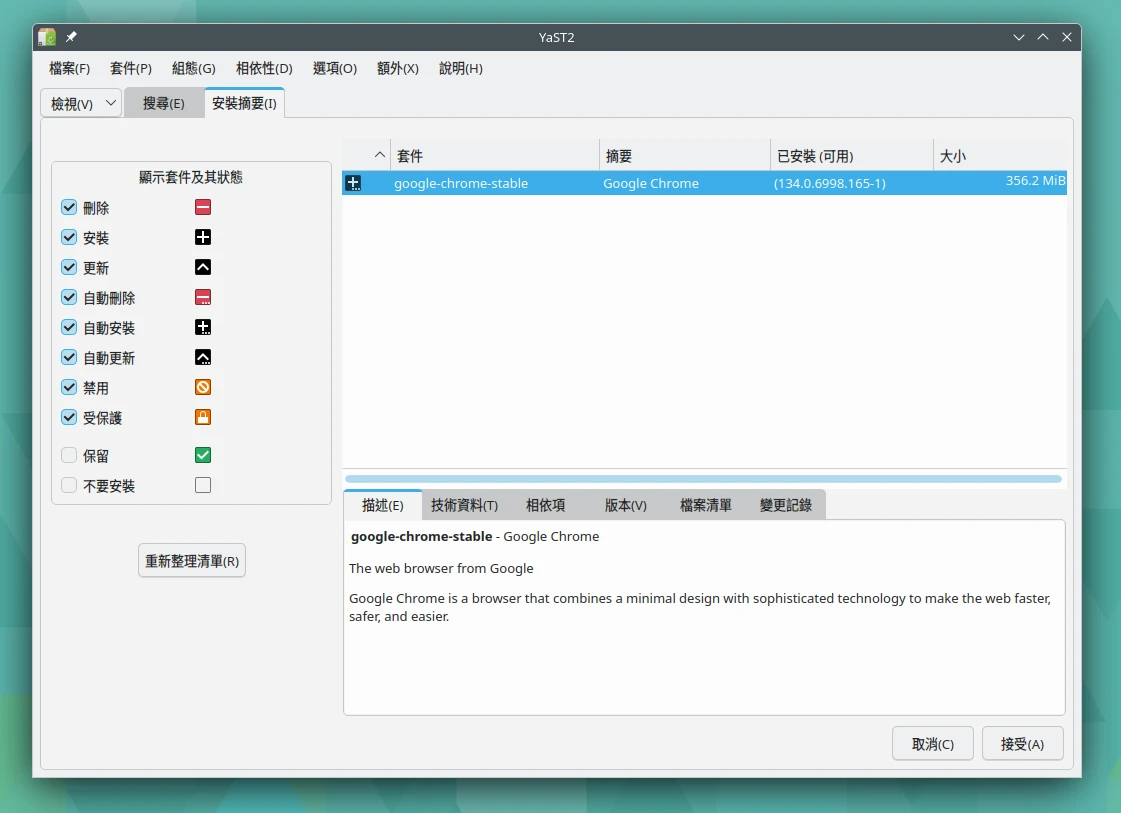Click the install status icon of google-chrome-stable
This screenshot has height=813, width=1121.
[353, 183]
